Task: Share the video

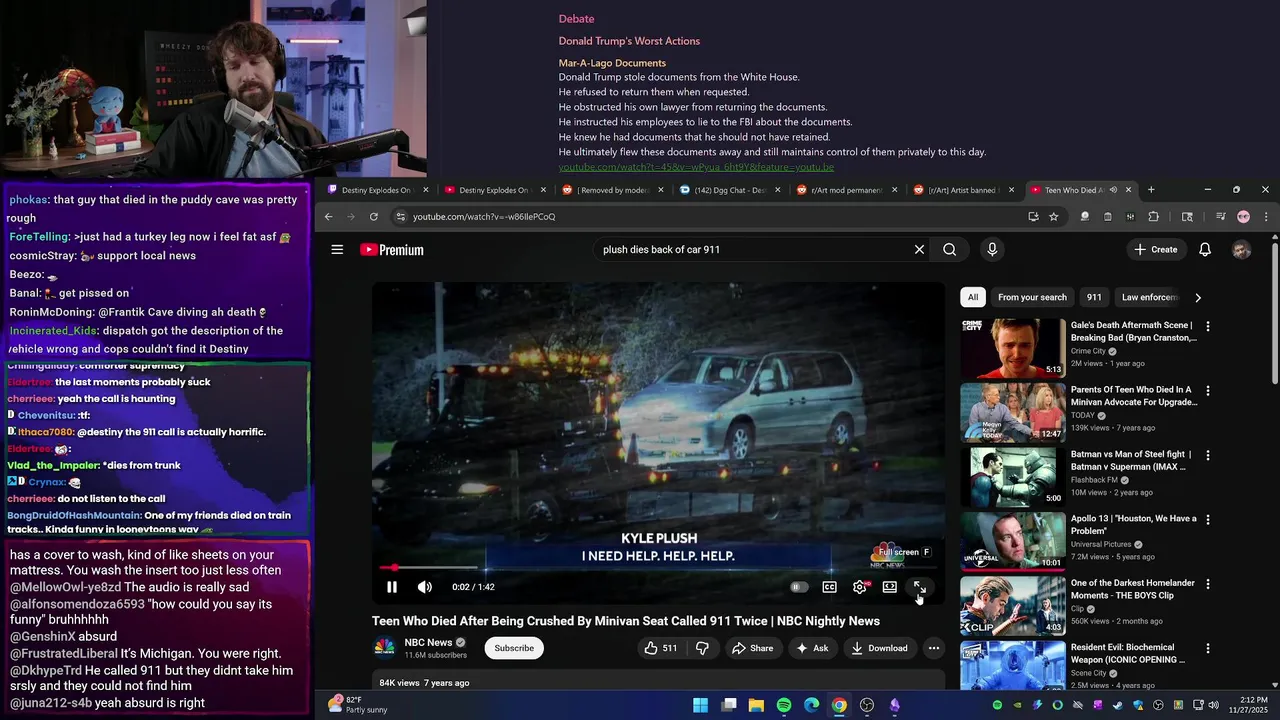Action: coord(752,648)
